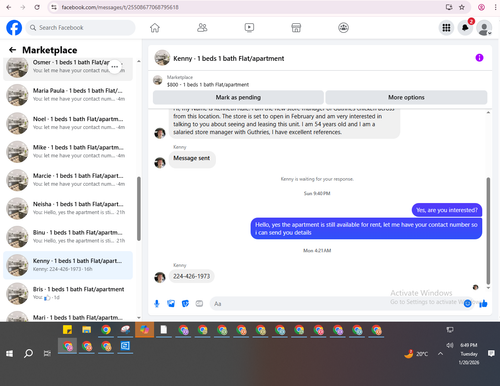Screen dimensions: 500x386
Task: Open the three-dot options on Osmer conversation
Action: click(x=115, y=67)
